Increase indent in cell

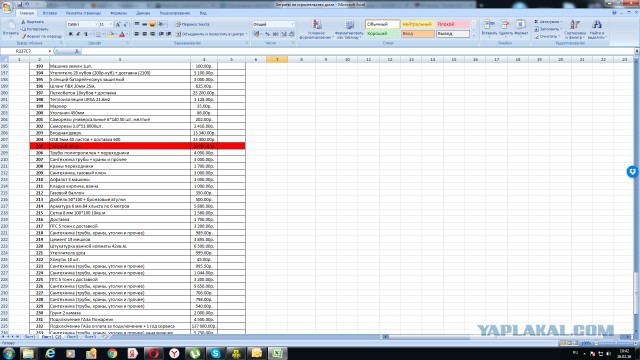coord(169,34)
